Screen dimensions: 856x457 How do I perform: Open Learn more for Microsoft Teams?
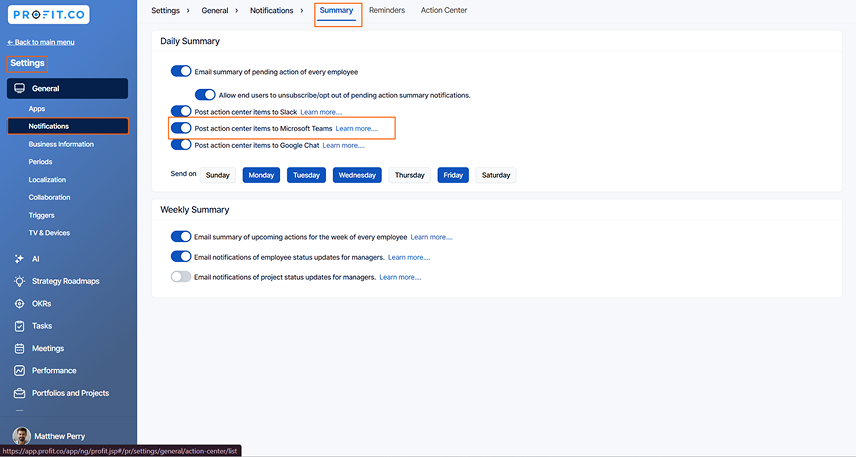pyautogui.click(x=356, y=129)
